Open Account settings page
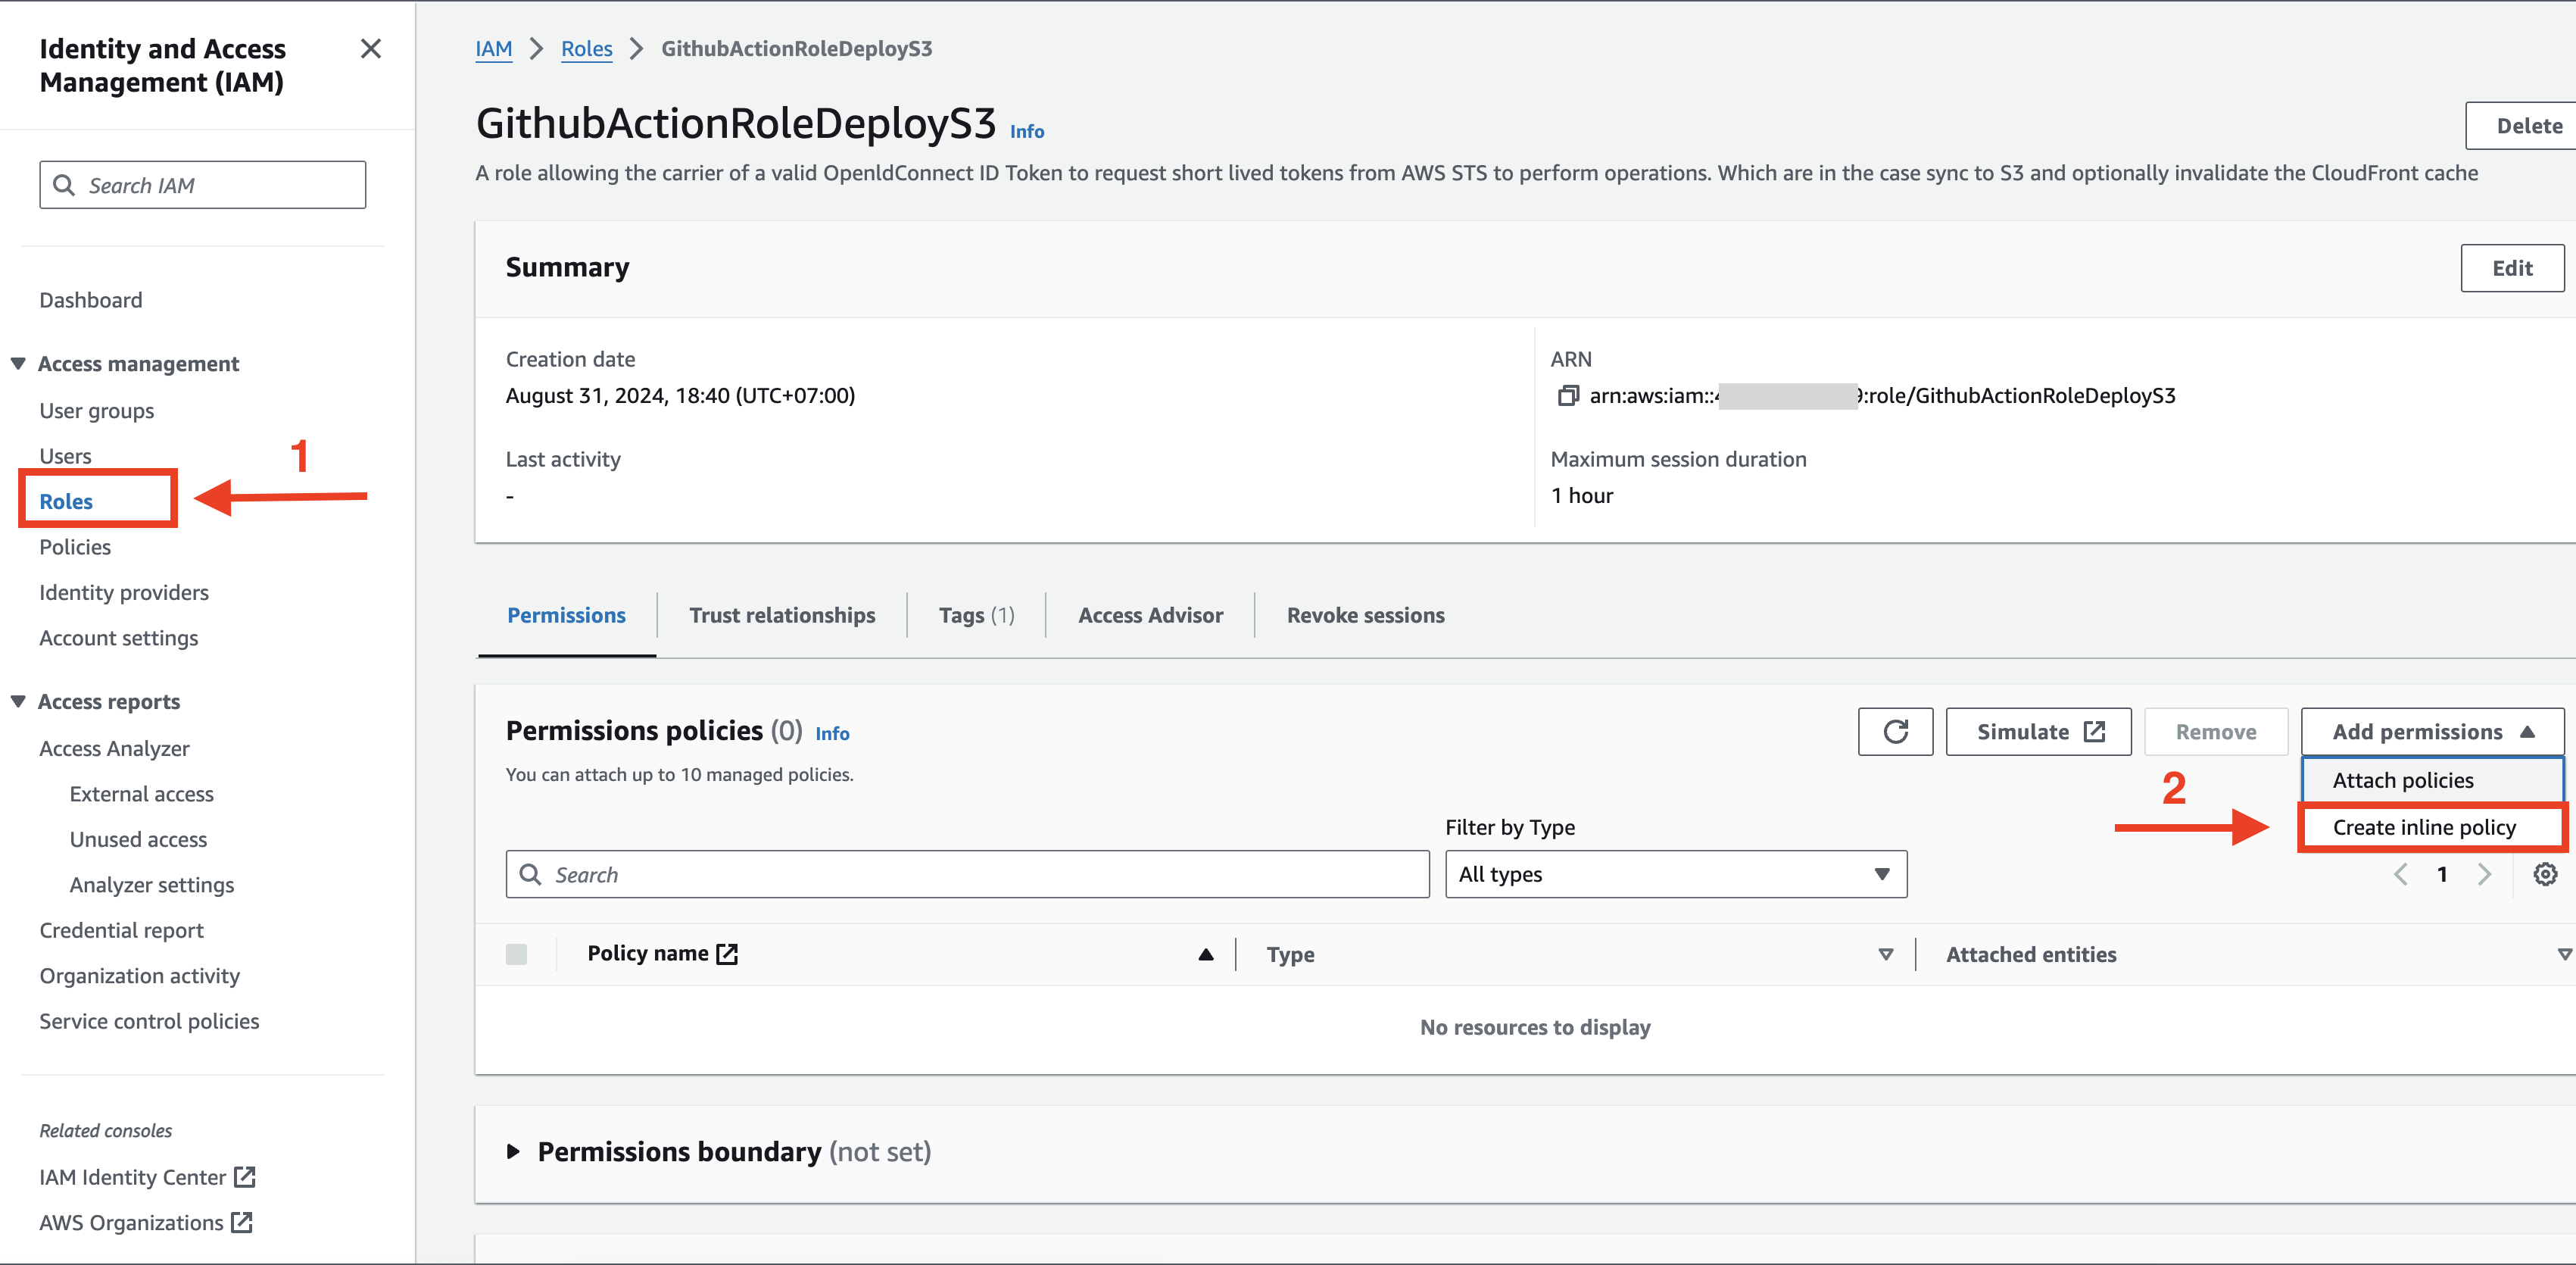Viewport: 2576px width, 1265px height. [119, 638]
